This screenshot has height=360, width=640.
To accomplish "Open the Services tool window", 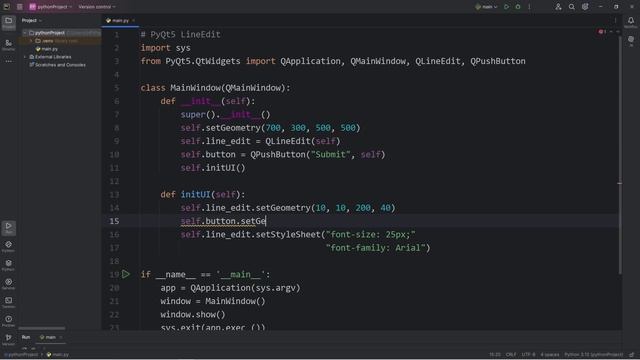I will point(9,284).
